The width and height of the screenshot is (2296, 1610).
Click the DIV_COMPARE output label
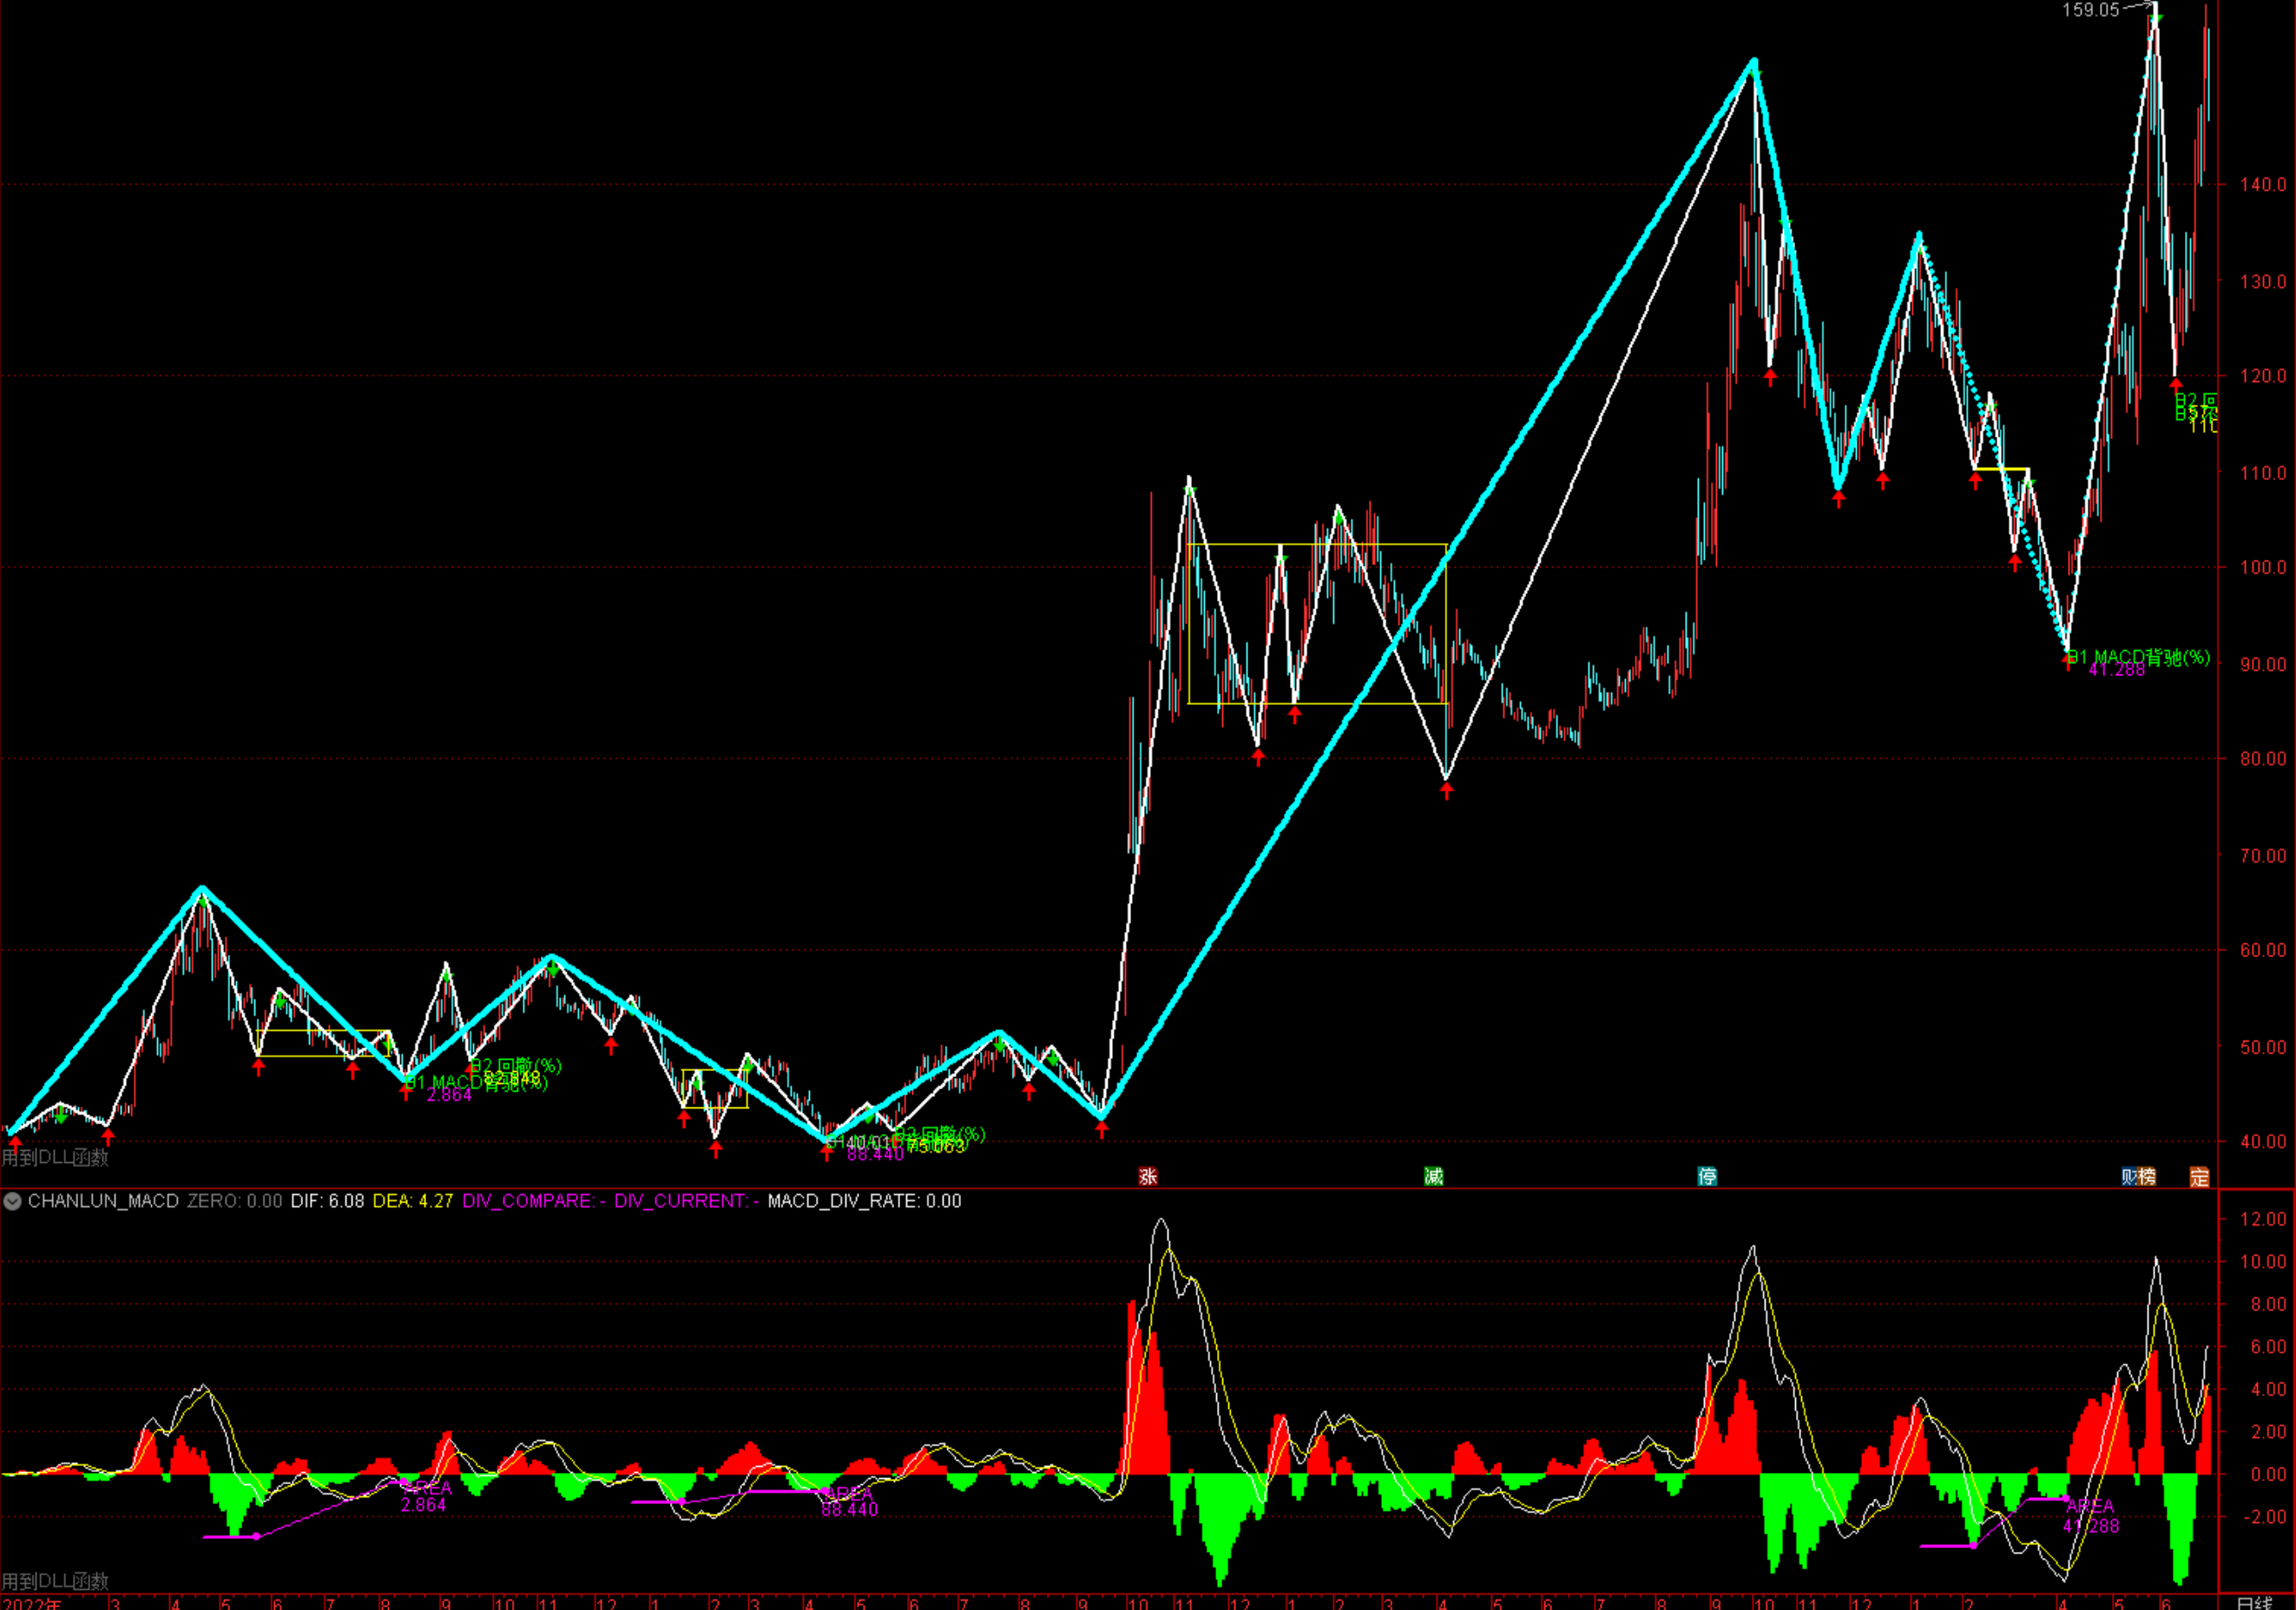pos(534,1201)
